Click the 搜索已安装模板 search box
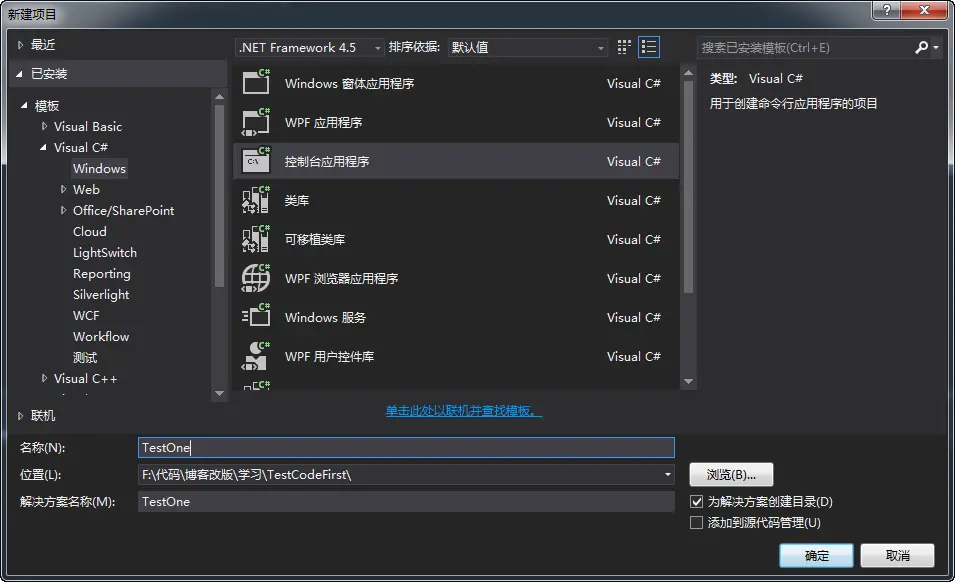Image resolution: width=955 pixels, height=582 pixels. (805, 47)
